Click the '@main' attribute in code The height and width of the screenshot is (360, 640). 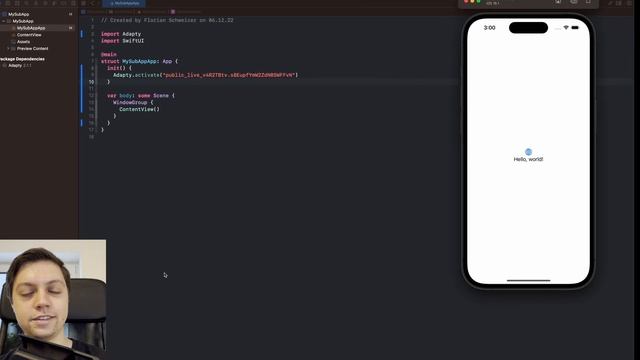click(x=109, y=55)
